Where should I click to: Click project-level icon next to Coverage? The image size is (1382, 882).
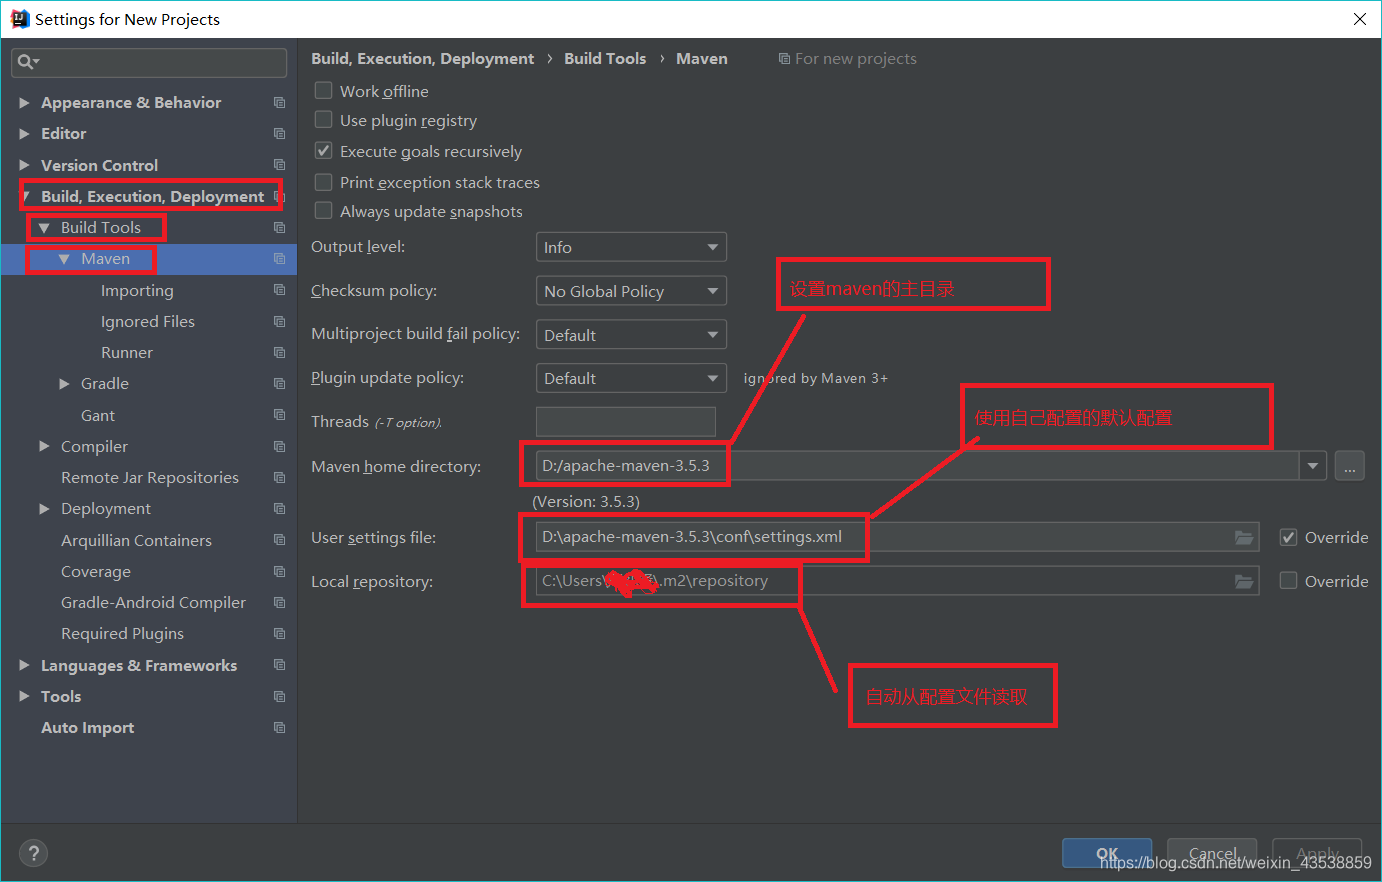point(279,571)
